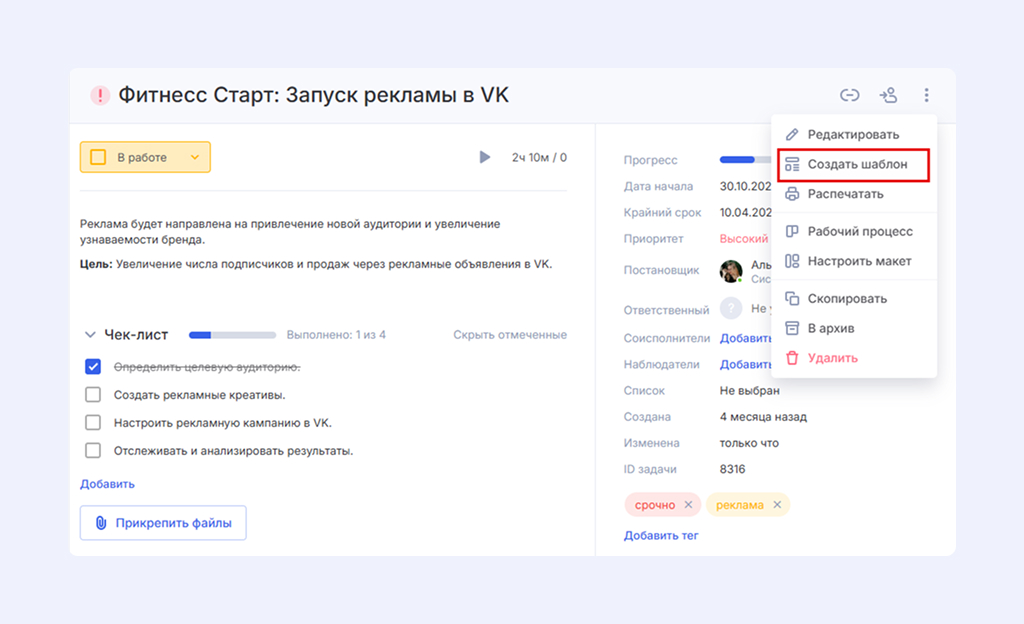
Task: Click the checklist progress bar
Action: pyautogui.click(x=232, y=335)
